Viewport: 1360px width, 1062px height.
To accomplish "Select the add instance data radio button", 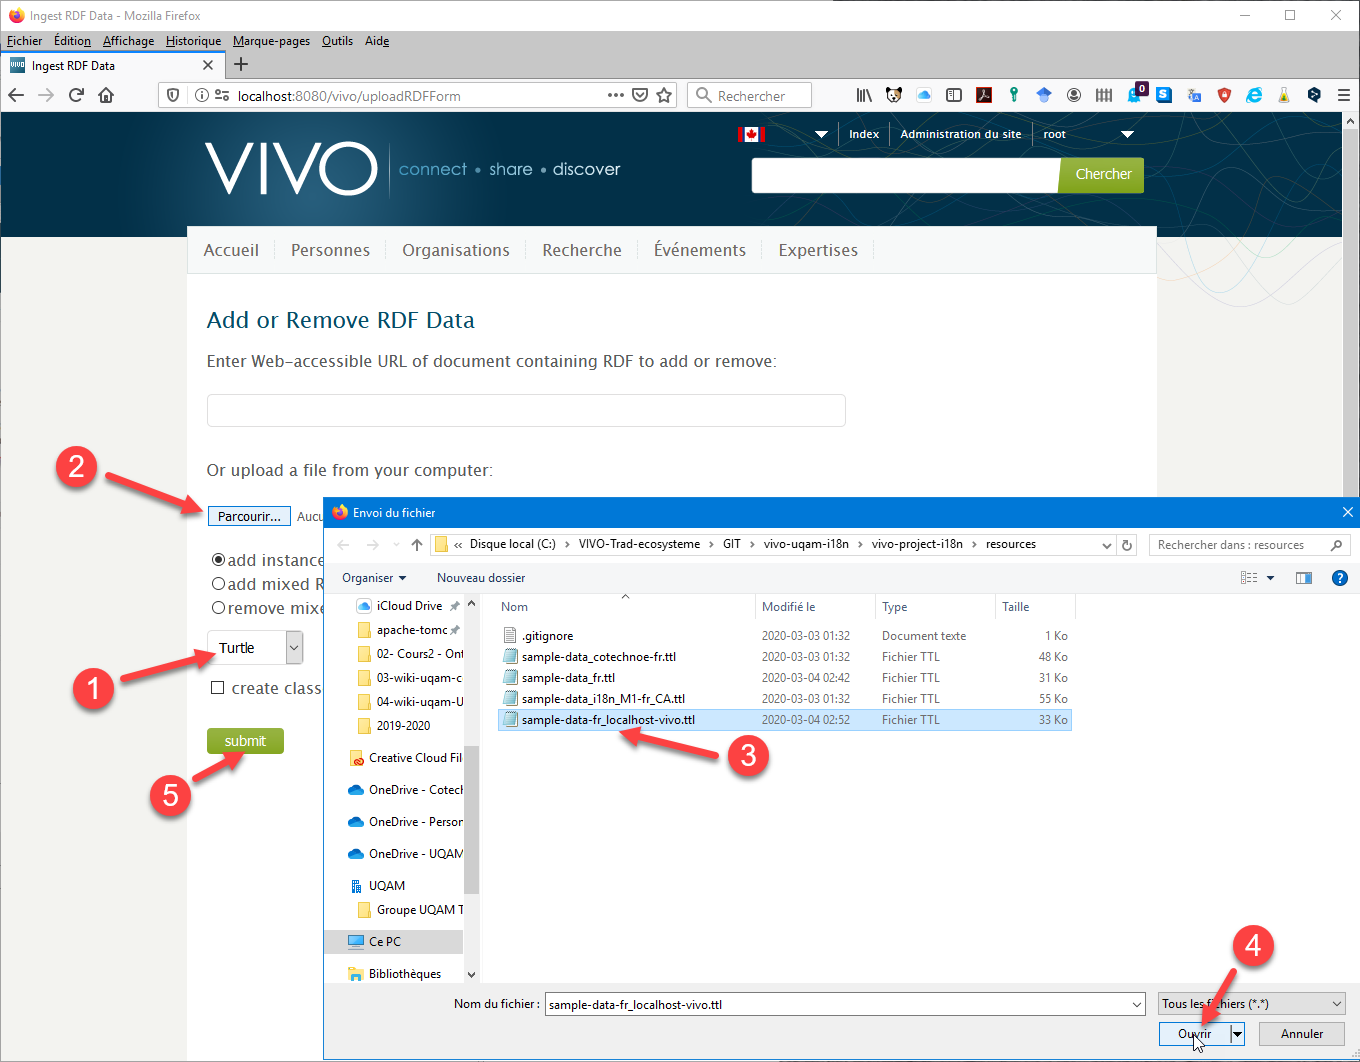I will (218, 560).
